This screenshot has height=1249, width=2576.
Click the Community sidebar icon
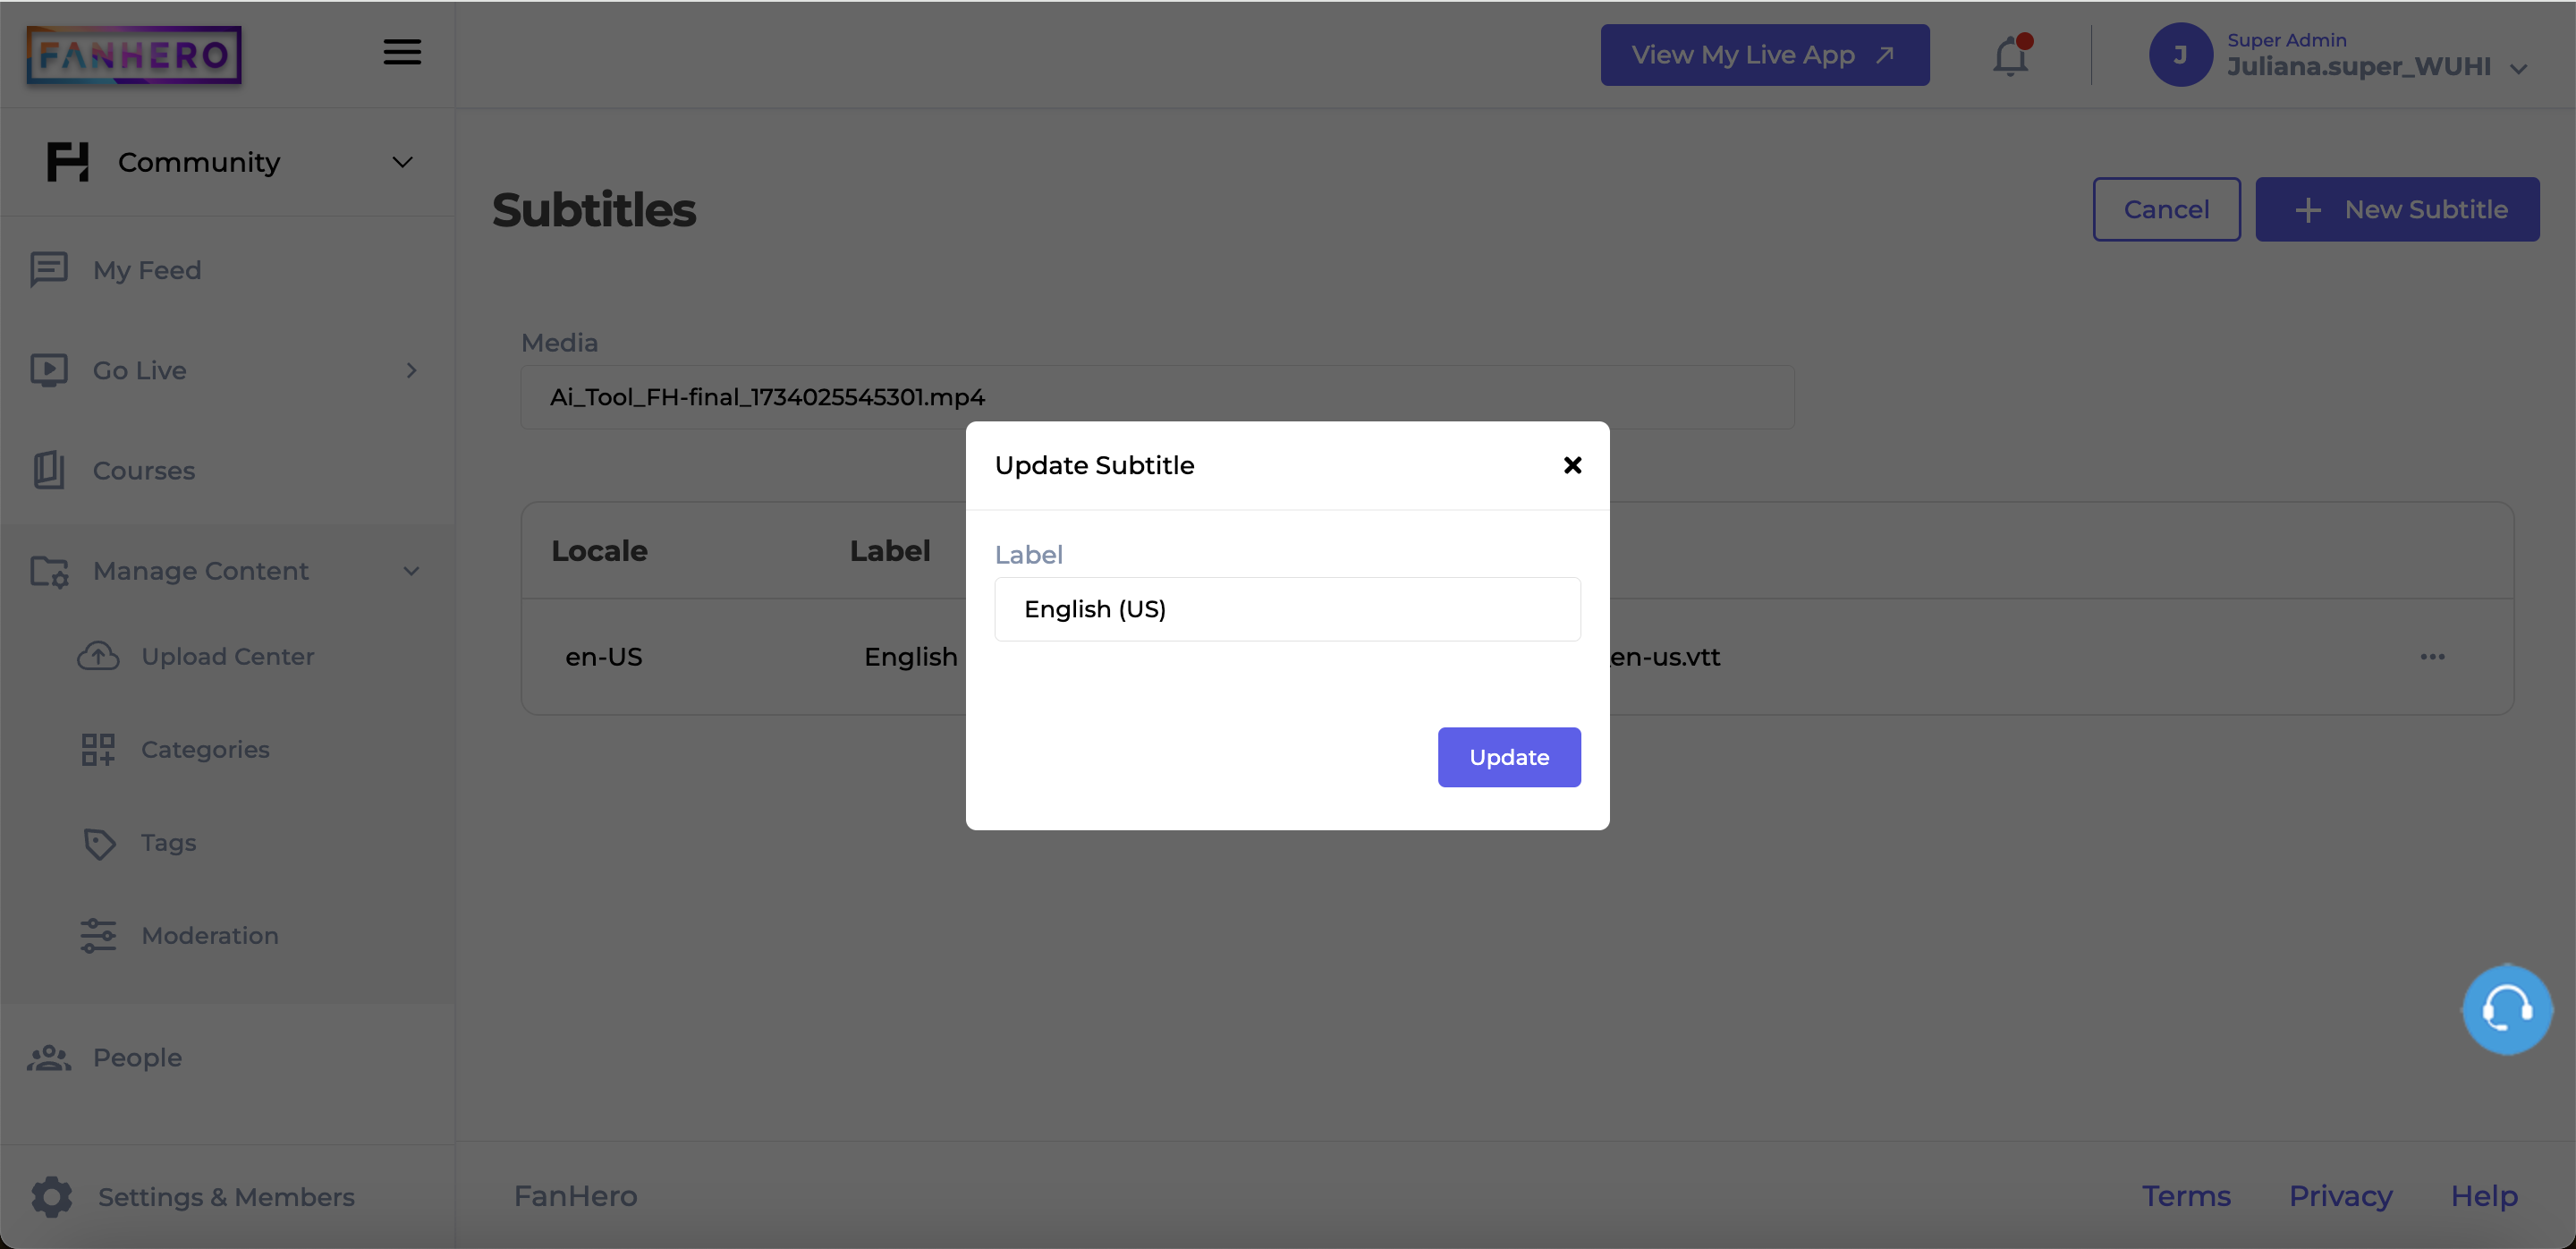(x=67, y=163)
